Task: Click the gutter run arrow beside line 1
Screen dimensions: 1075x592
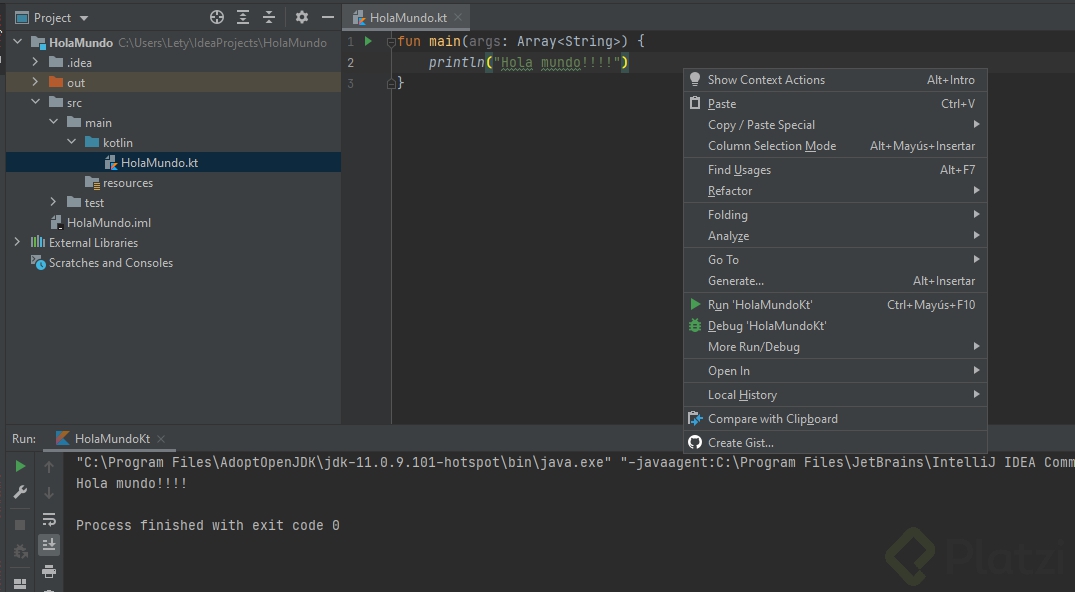Action: [x=369, y=41]
